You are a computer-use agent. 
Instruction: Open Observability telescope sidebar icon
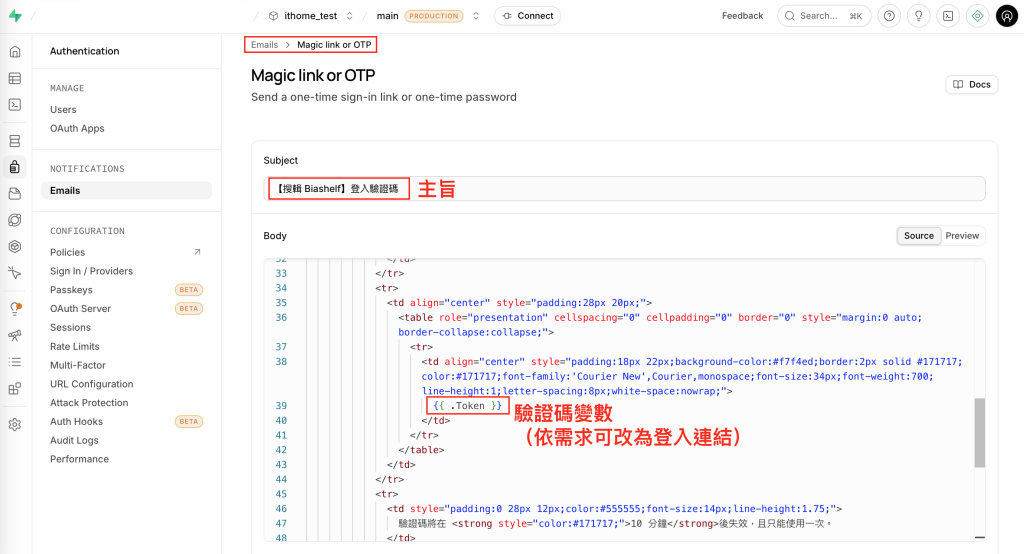coord(15,336)
